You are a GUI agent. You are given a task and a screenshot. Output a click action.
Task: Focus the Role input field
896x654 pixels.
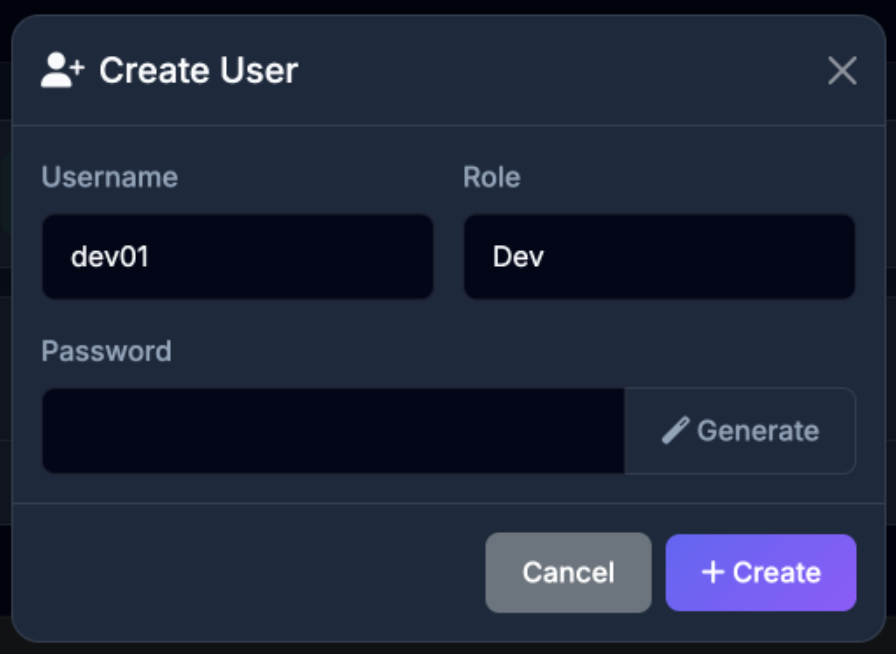point(659,257)
